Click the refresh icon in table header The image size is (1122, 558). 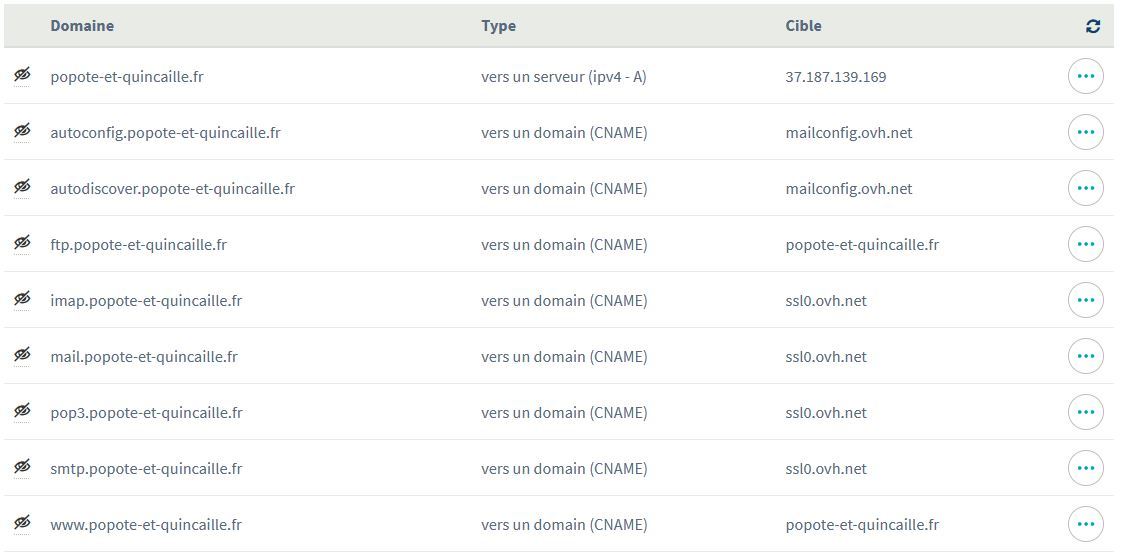(x=1092, y=27)
